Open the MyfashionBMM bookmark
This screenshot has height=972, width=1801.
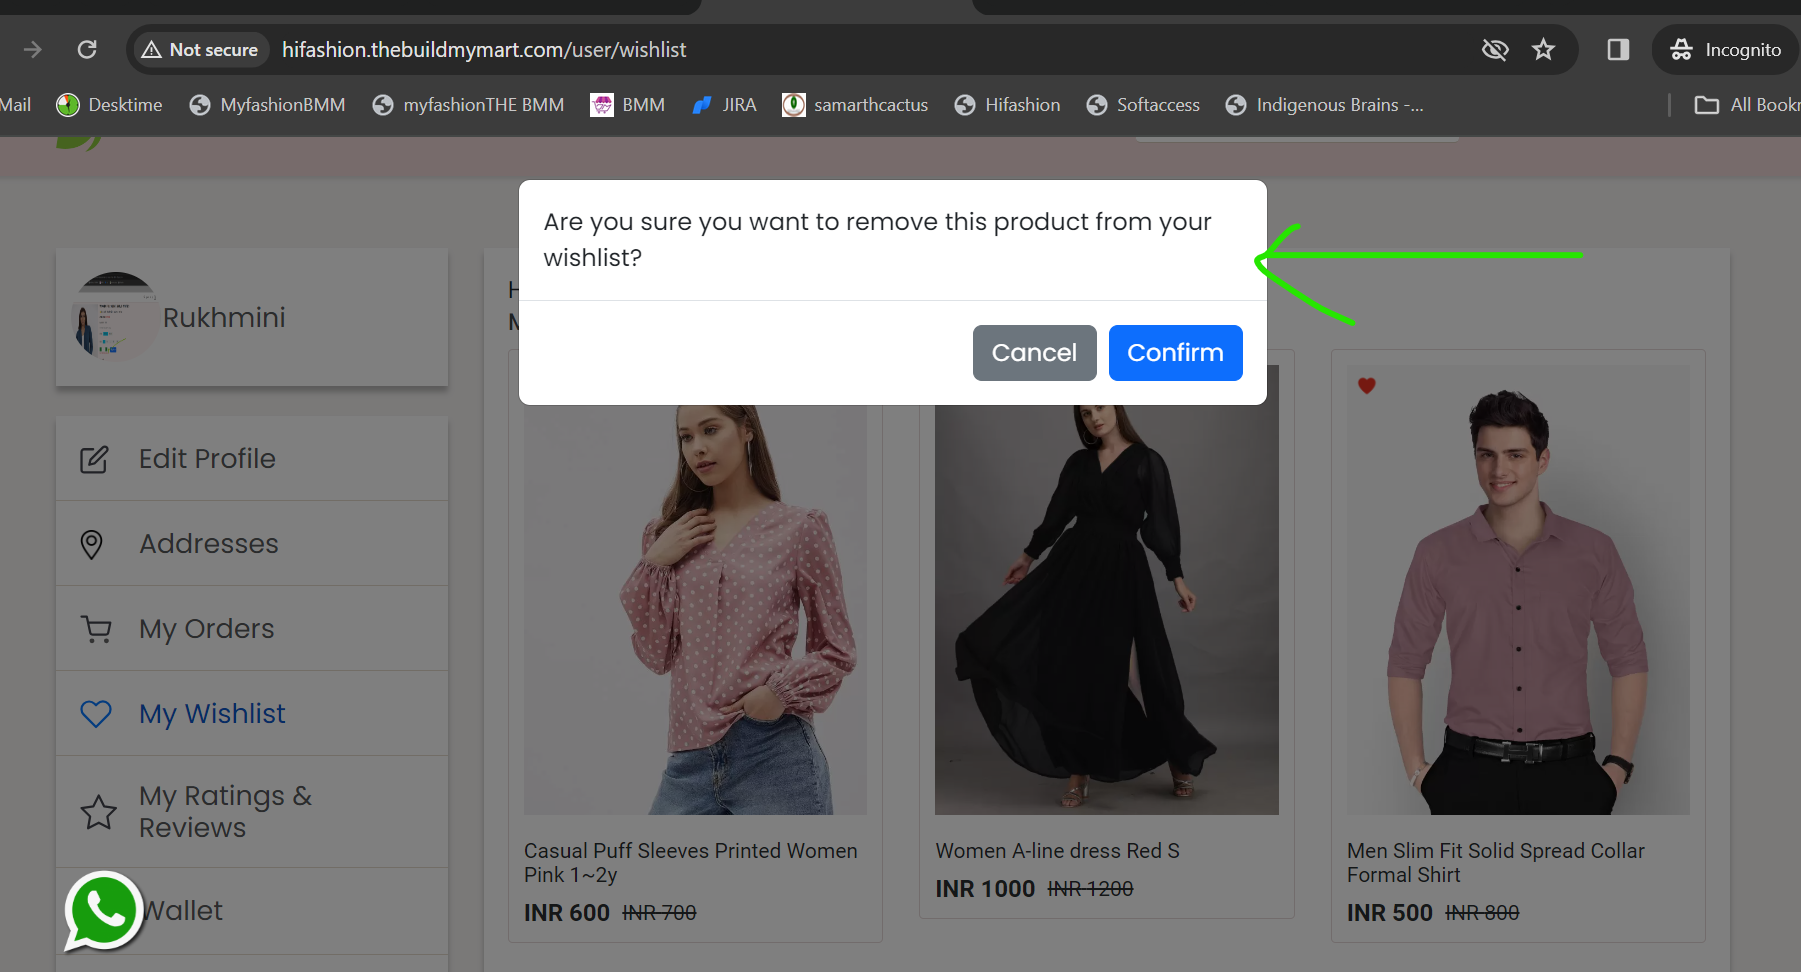pyautogui.click(x=267, y=105)
